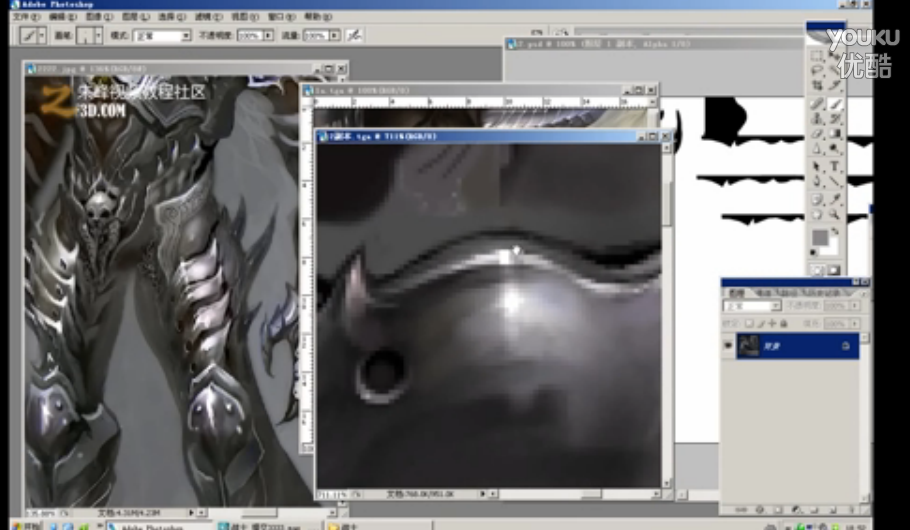Toggle lock all in Layers panel
The height and width of the screenshot is (530, 910).
pyautogui.click(x=783, y=324)
